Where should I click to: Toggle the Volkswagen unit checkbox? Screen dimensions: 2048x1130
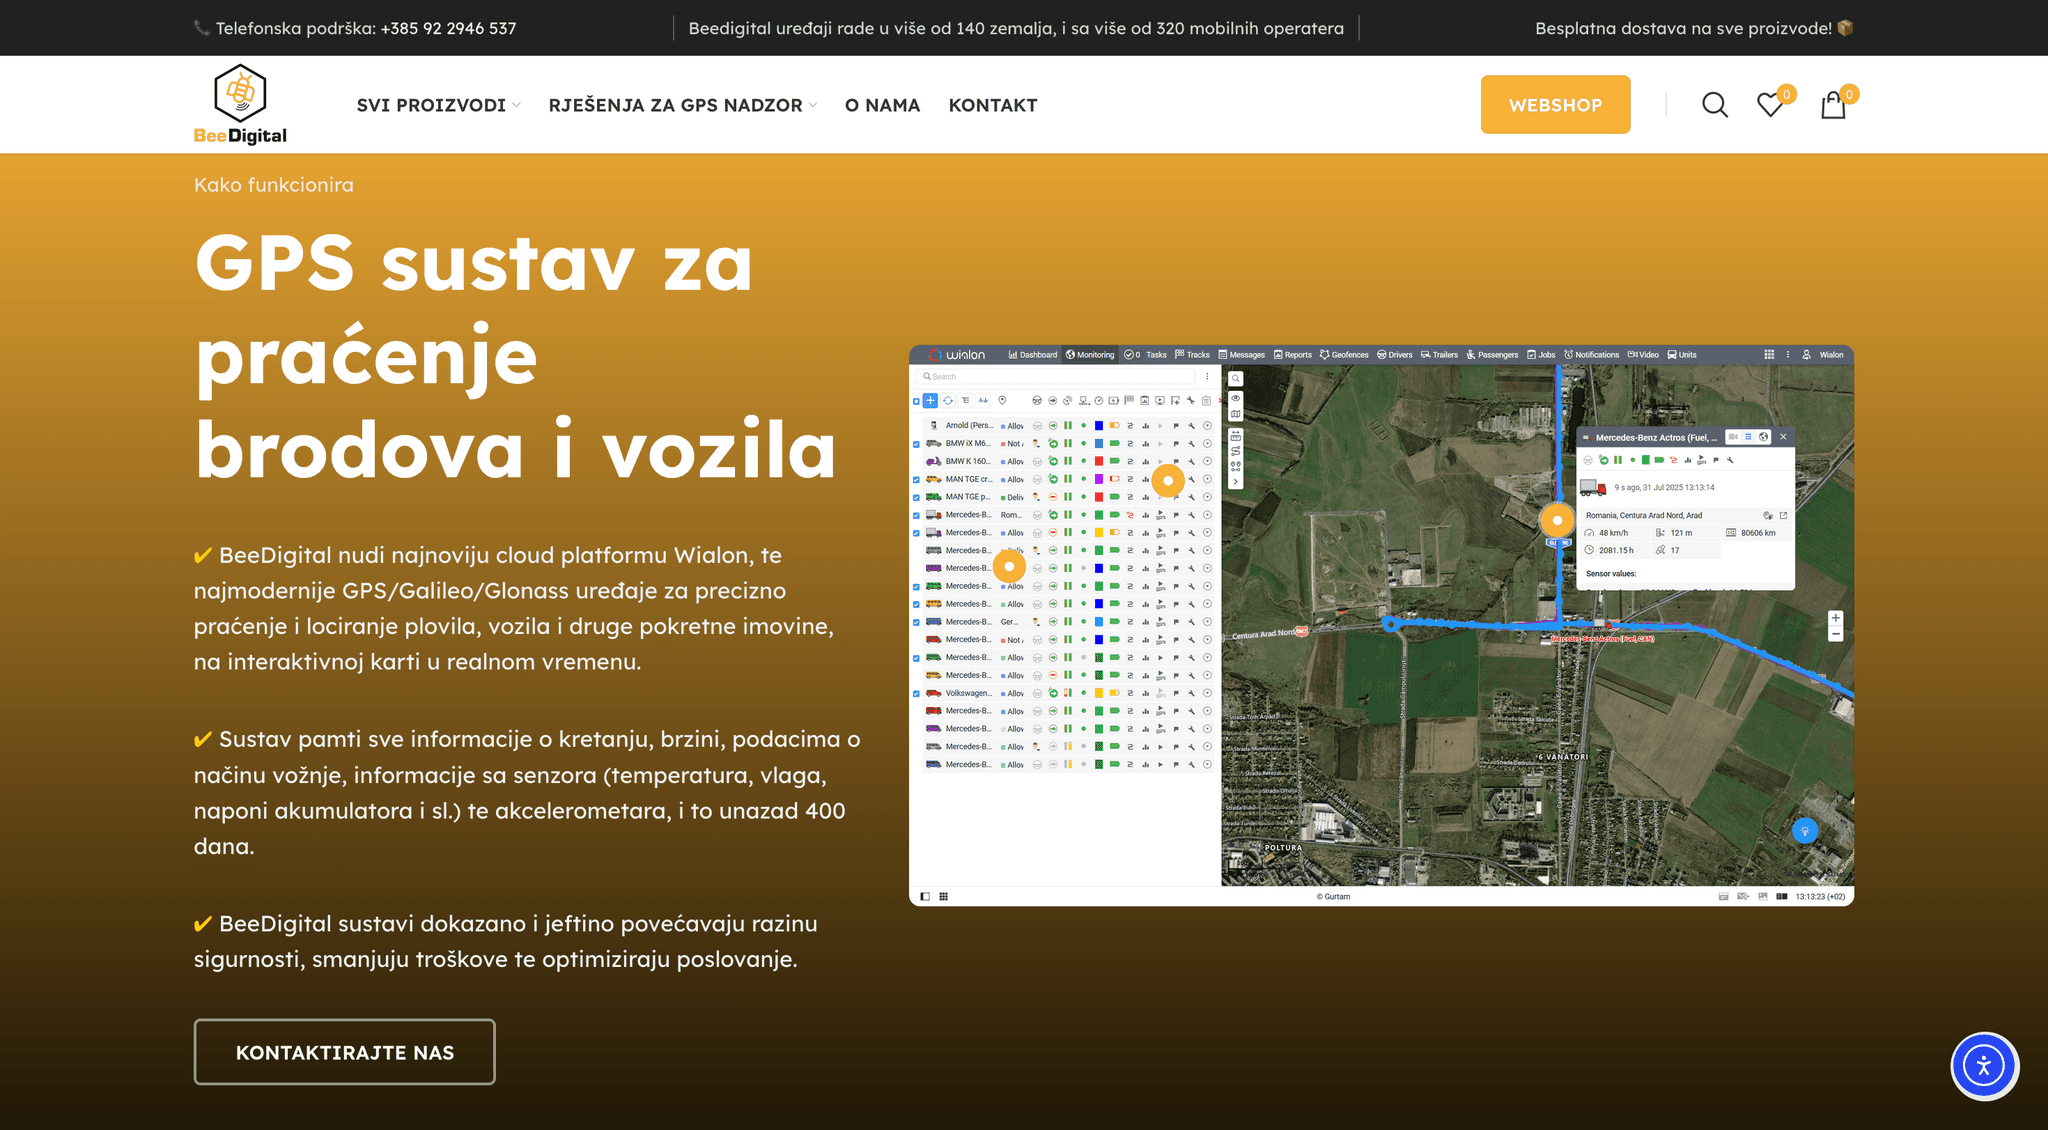pyautogui.click(x=916, y=694)
